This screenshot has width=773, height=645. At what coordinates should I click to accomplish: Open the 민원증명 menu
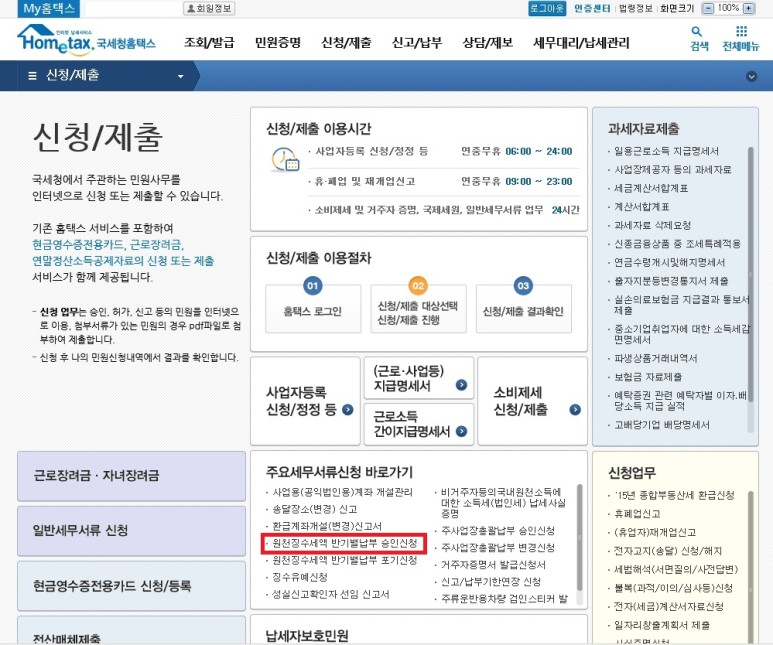[278, 43]
